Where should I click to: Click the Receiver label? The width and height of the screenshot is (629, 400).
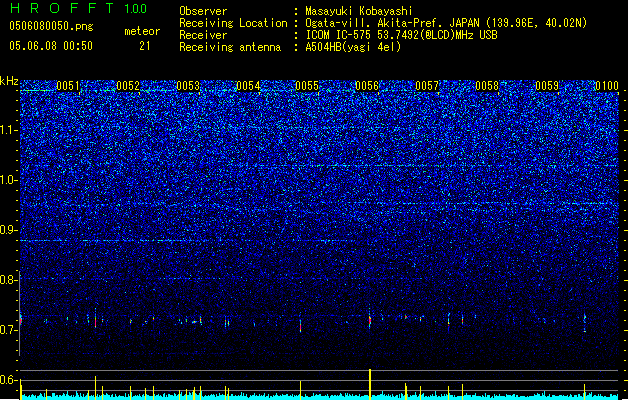203,35
